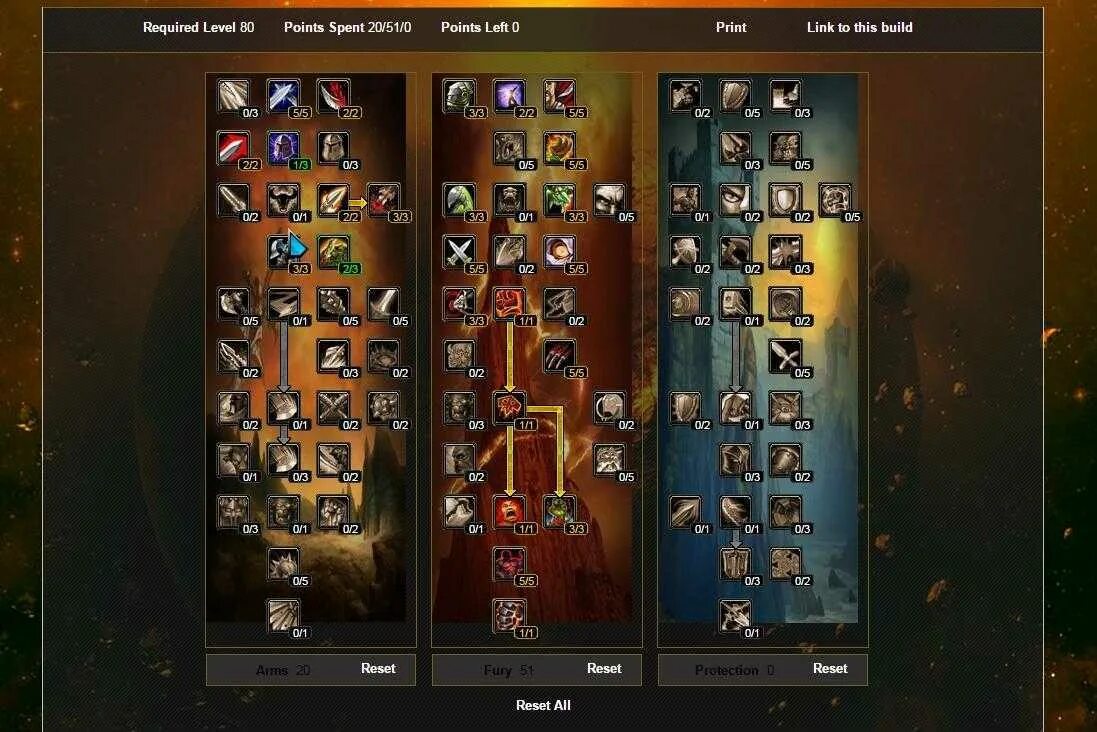Click Reset All below the trees
1097x732 pixels.
(x=543, y=705)
